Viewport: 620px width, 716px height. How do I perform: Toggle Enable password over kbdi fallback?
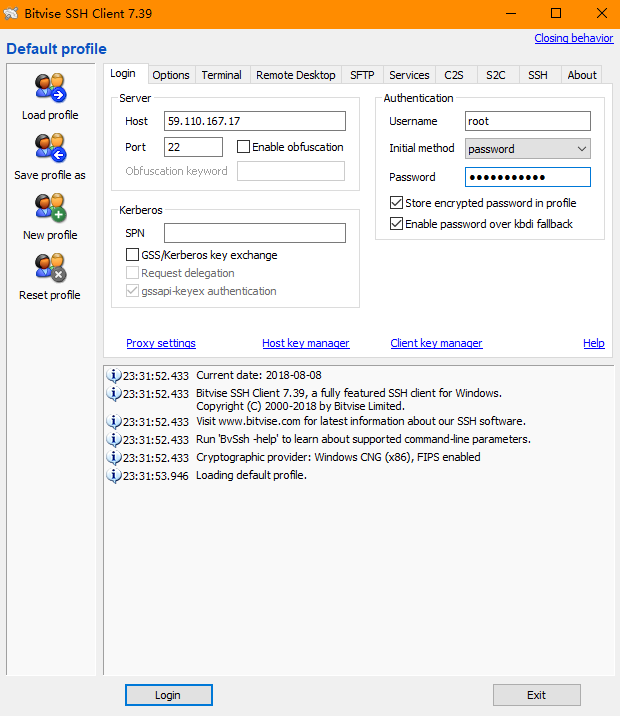tap(396, 223)
